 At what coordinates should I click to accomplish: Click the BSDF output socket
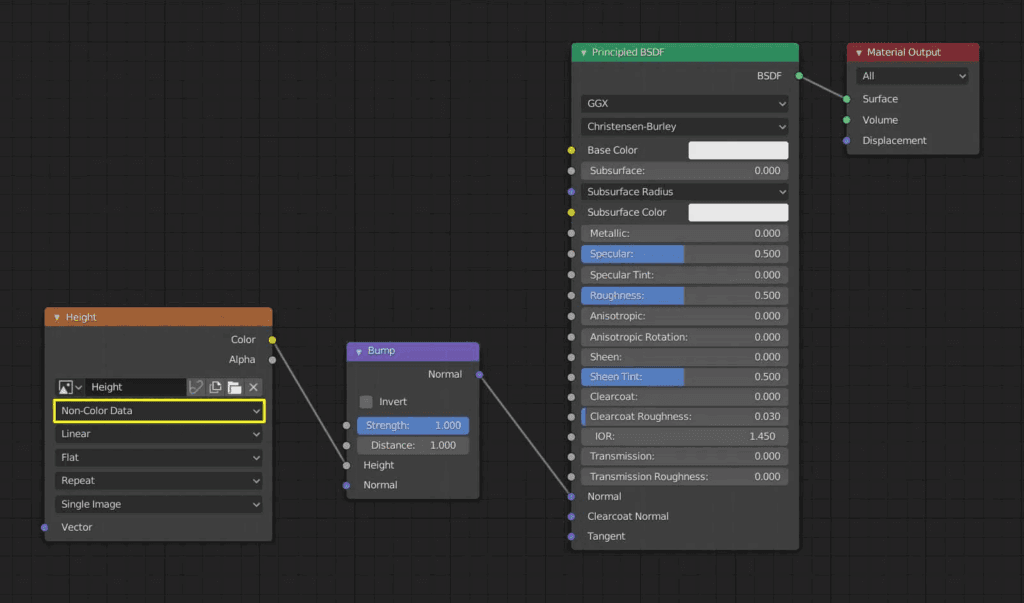coord(799,76)
